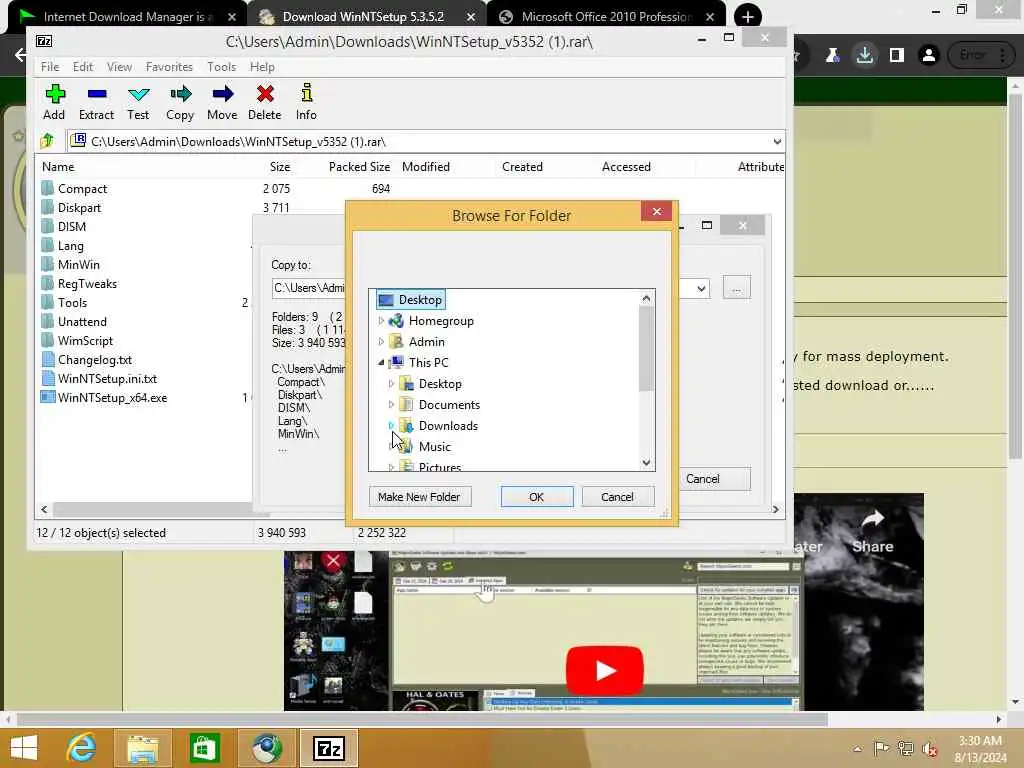Select the MinWin folder entry

coord(78,264)
